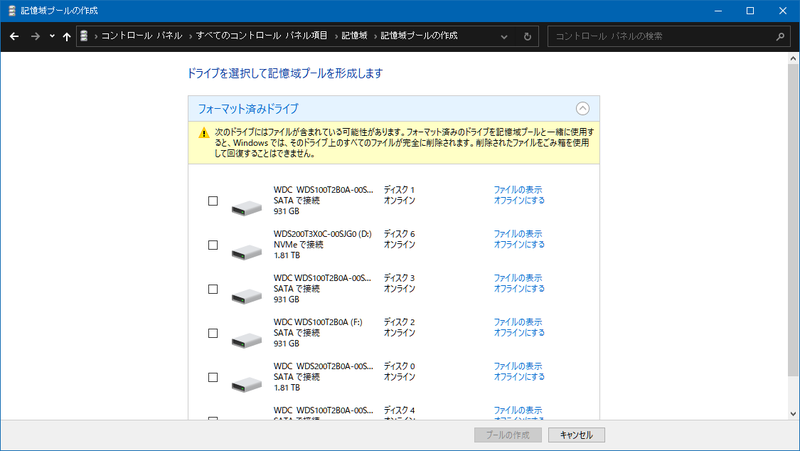800x451 pixels.
Task: Select the WDS200T3X0C (D:) NVMe drive checkbox
Action: tap(212, 244)
